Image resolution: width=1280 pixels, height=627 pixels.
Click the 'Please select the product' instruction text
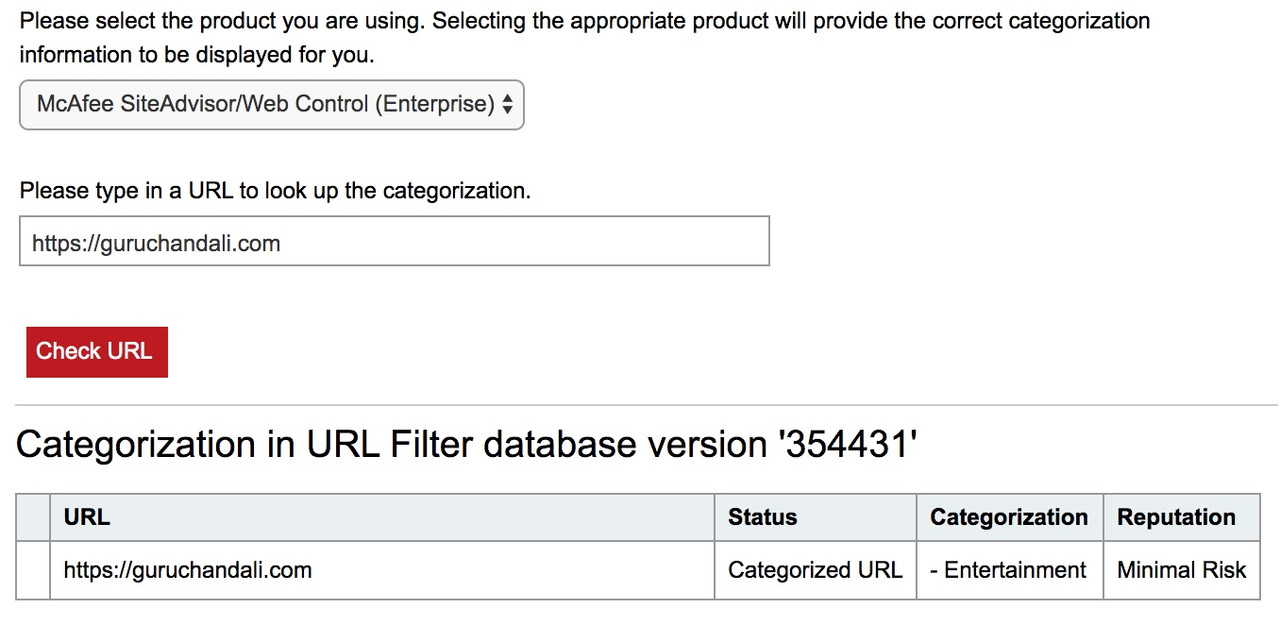coord(584,37)
